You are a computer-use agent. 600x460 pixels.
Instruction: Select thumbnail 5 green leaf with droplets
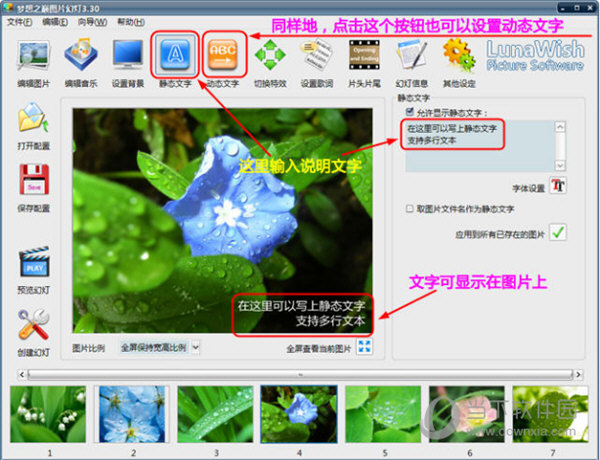pyautogui.click(x=383, y=414)
